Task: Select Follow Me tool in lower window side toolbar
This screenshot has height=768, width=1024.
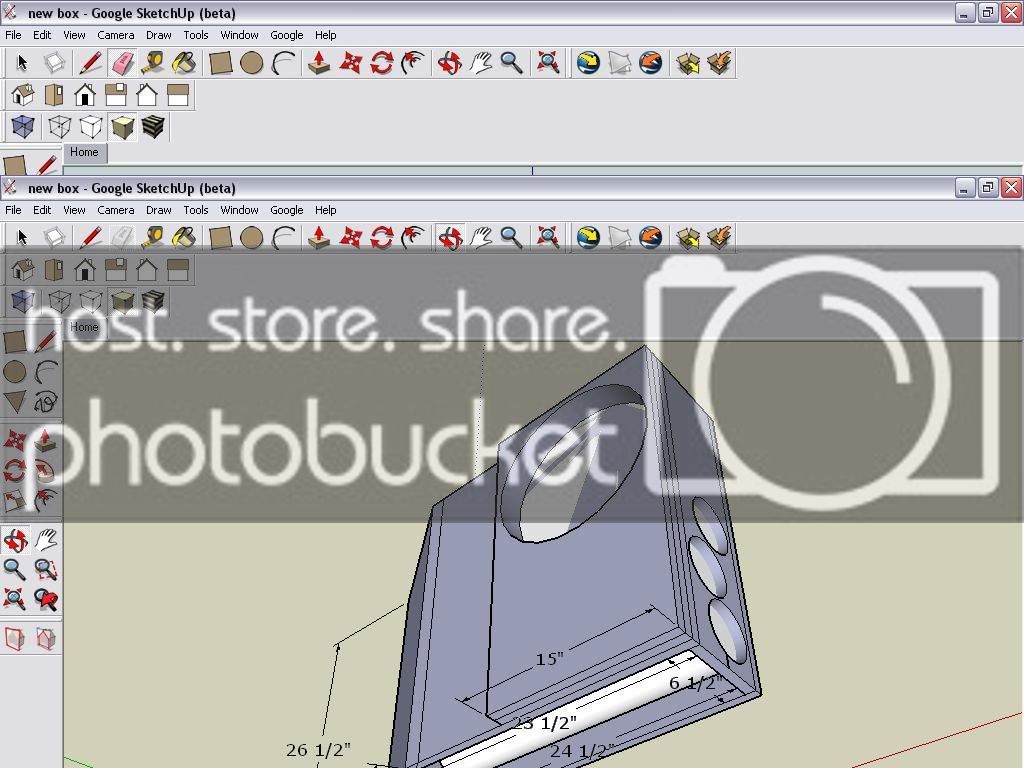Action: [x=46, y=470]
